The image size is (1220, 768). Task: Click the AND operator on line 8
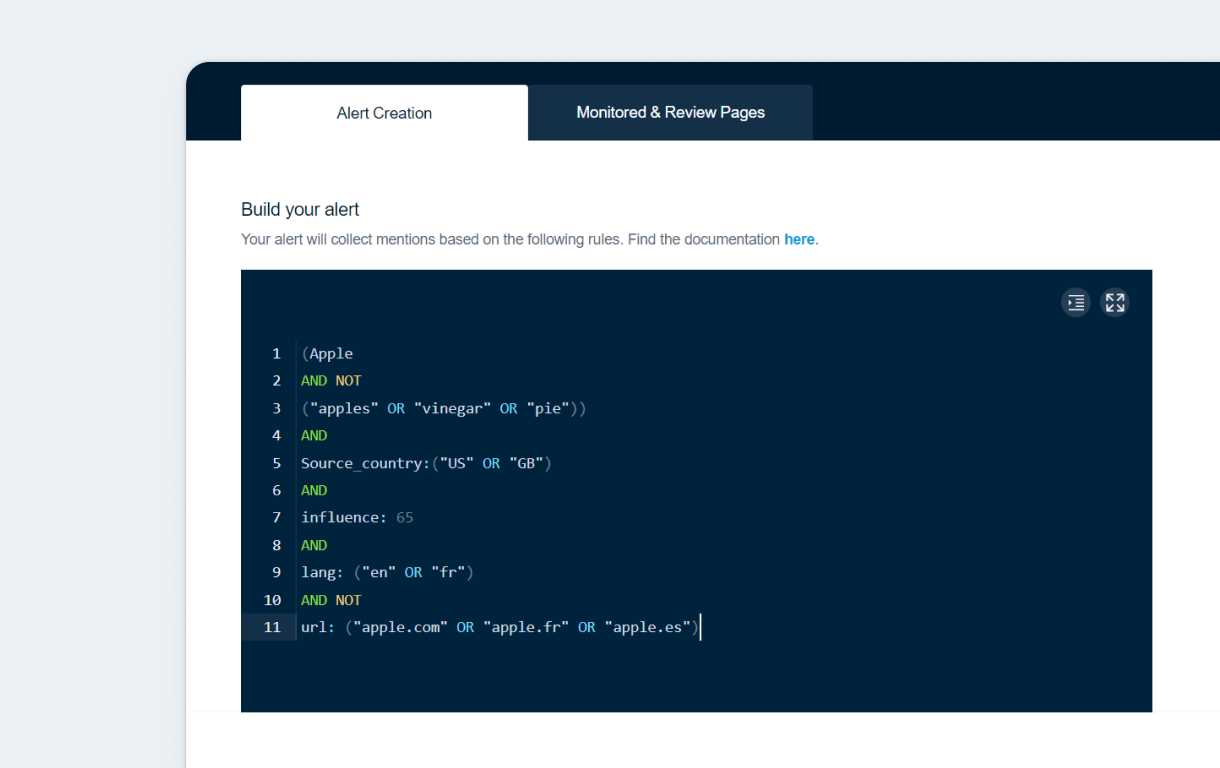[314, 546]
